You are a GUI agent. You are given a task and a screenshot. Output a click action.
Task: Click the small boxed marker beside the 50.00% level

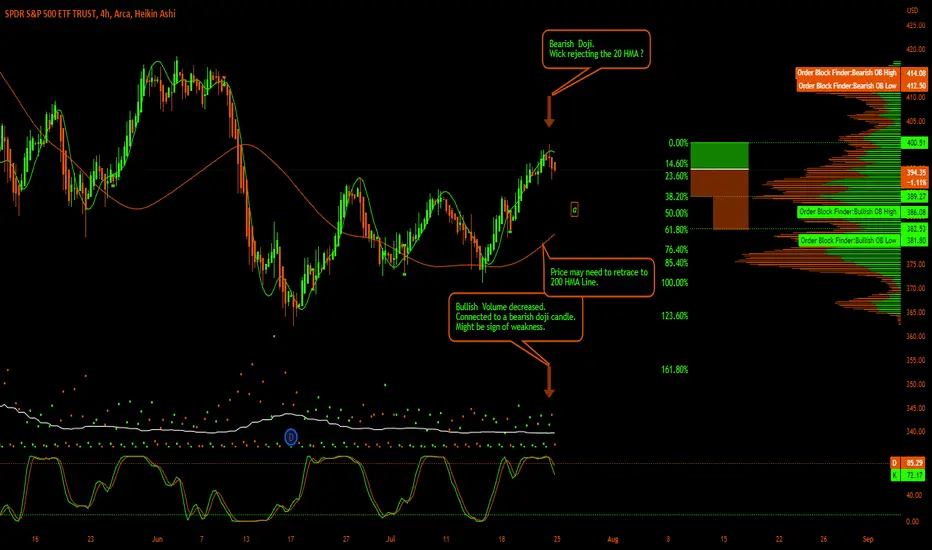point(574,210)
